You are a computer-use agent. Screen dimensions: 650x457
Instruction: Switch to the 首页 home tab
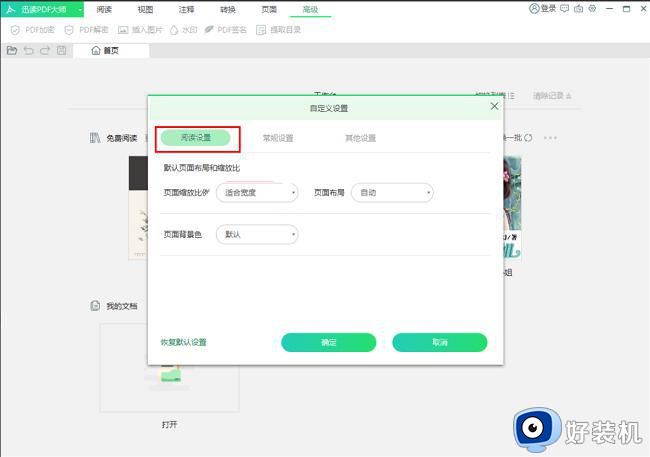click(x=111, y=51)
